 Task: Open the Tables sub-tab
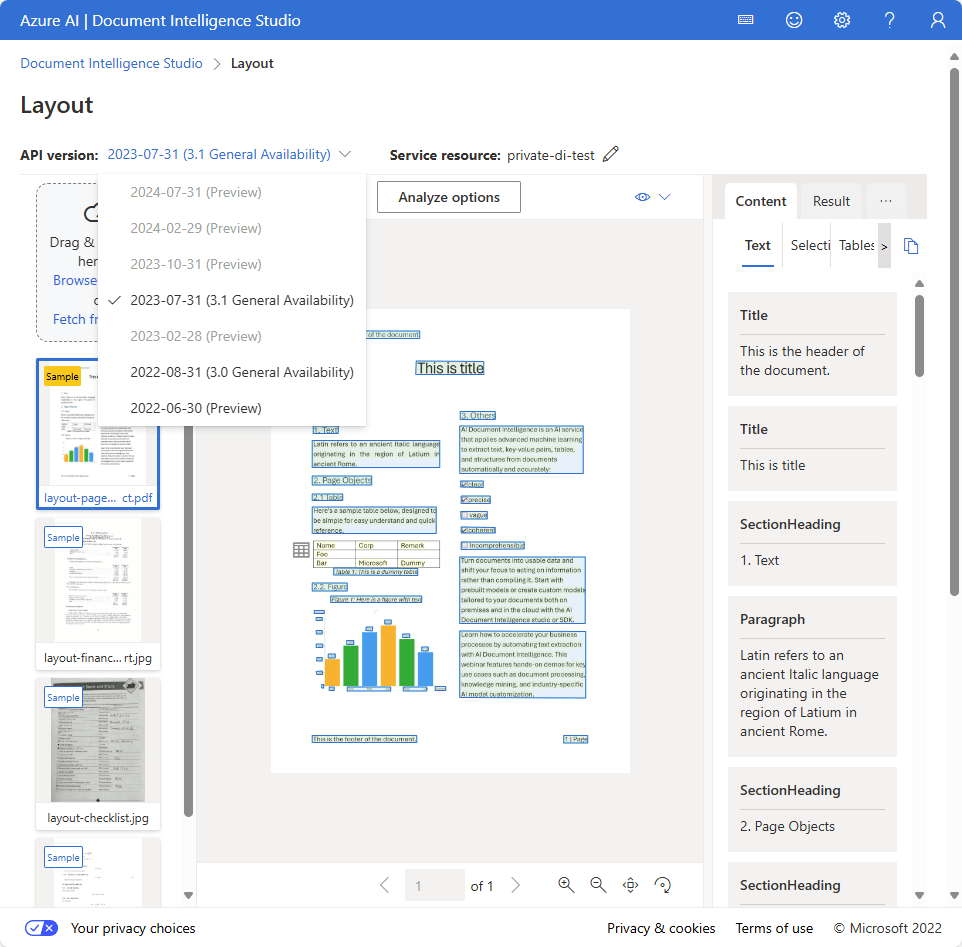856,245
